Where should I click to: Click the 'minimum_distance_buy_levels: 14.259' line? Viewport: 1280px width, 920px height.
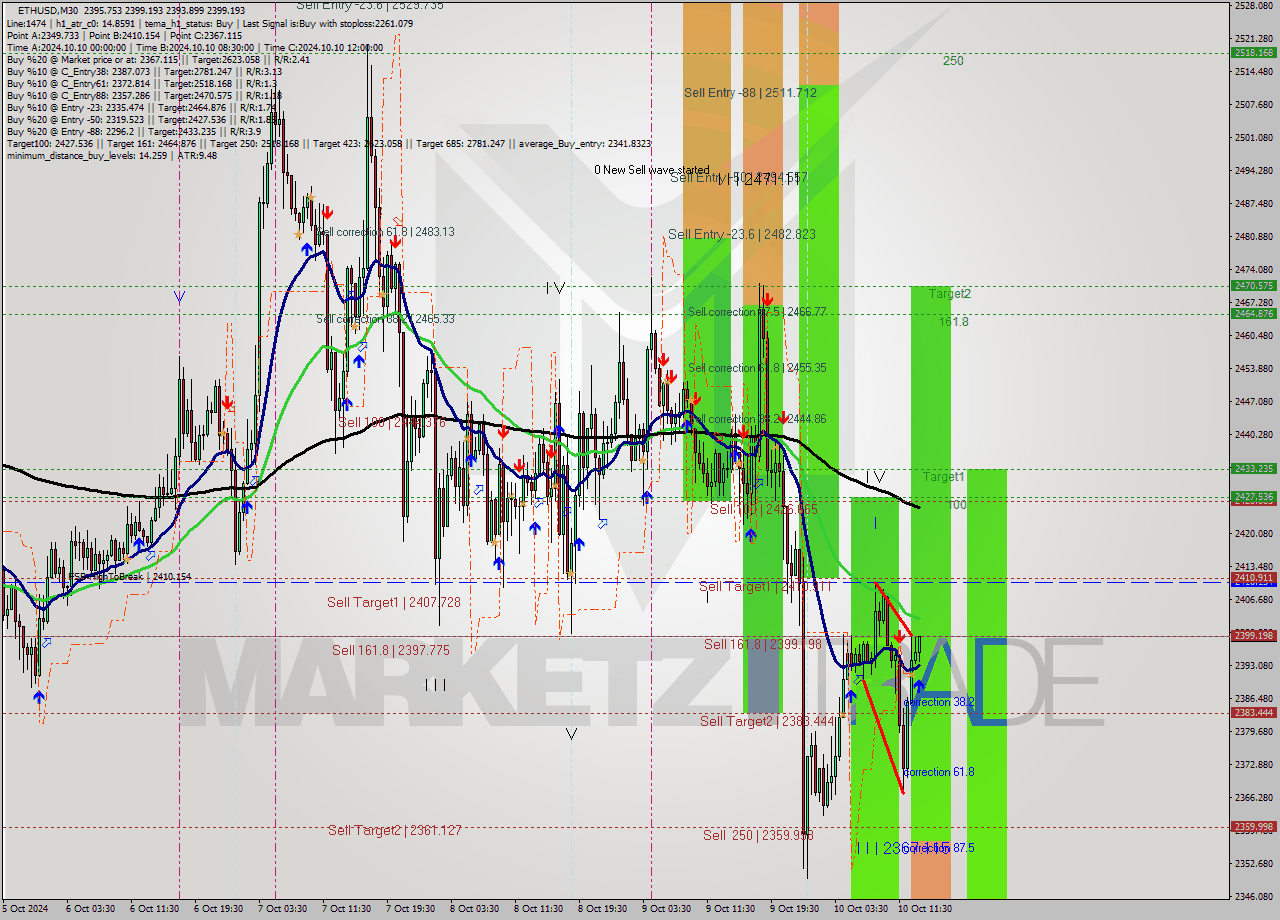(x=111, y=155)
